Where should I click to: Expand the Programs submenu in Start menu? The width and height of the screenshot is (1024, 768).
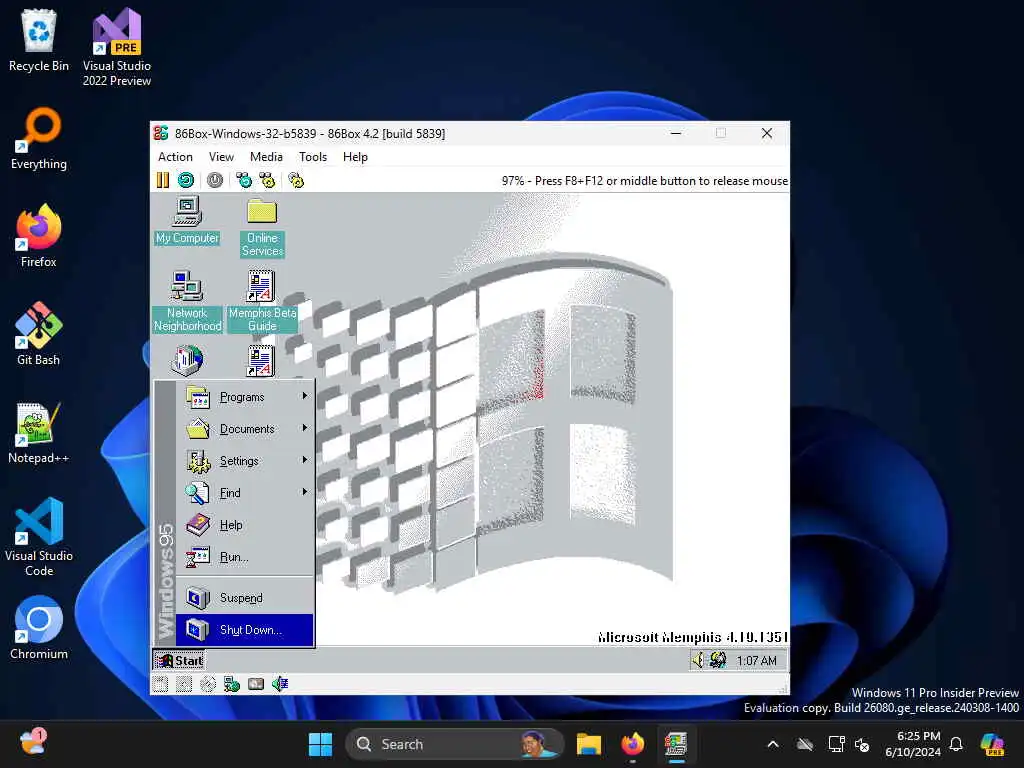point(245,397)
